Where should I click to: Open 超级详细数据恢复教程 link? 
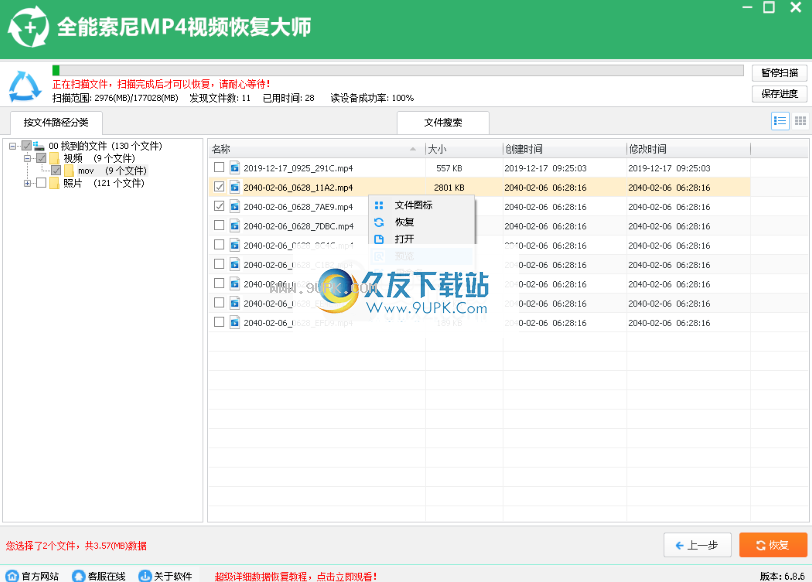coord(296,576)
